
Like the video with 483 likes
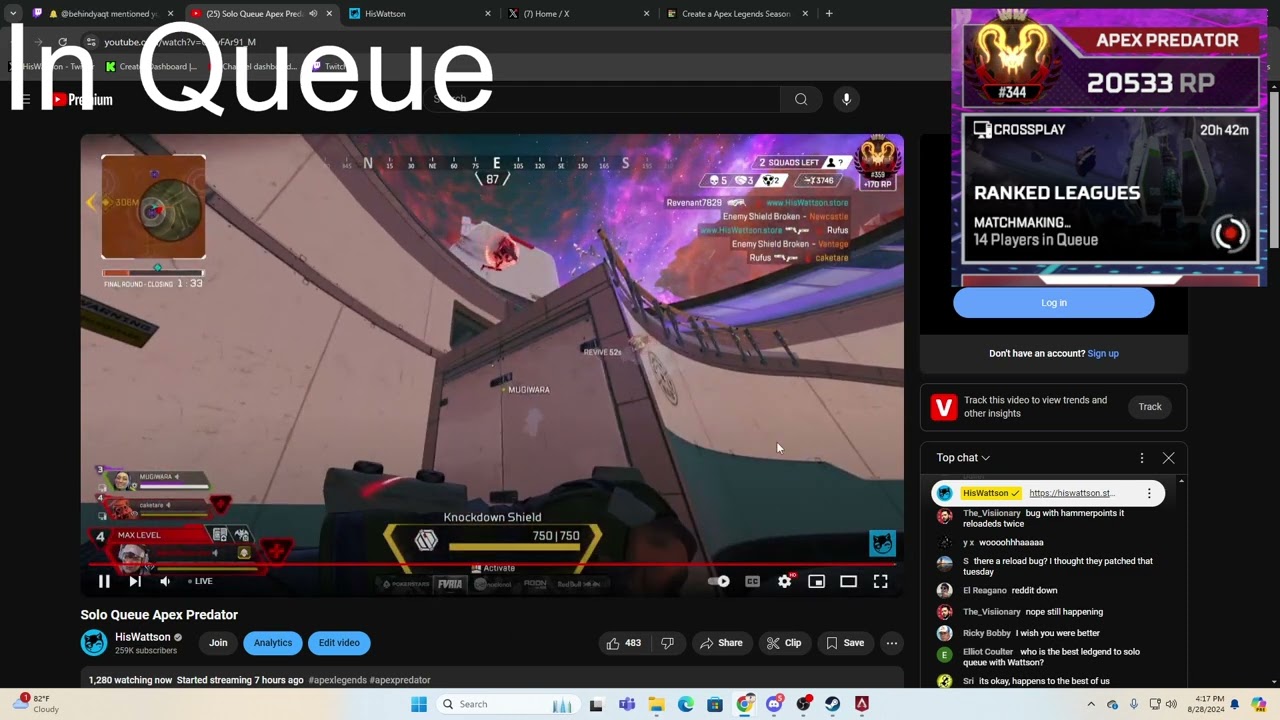click(x=624, y=643)
